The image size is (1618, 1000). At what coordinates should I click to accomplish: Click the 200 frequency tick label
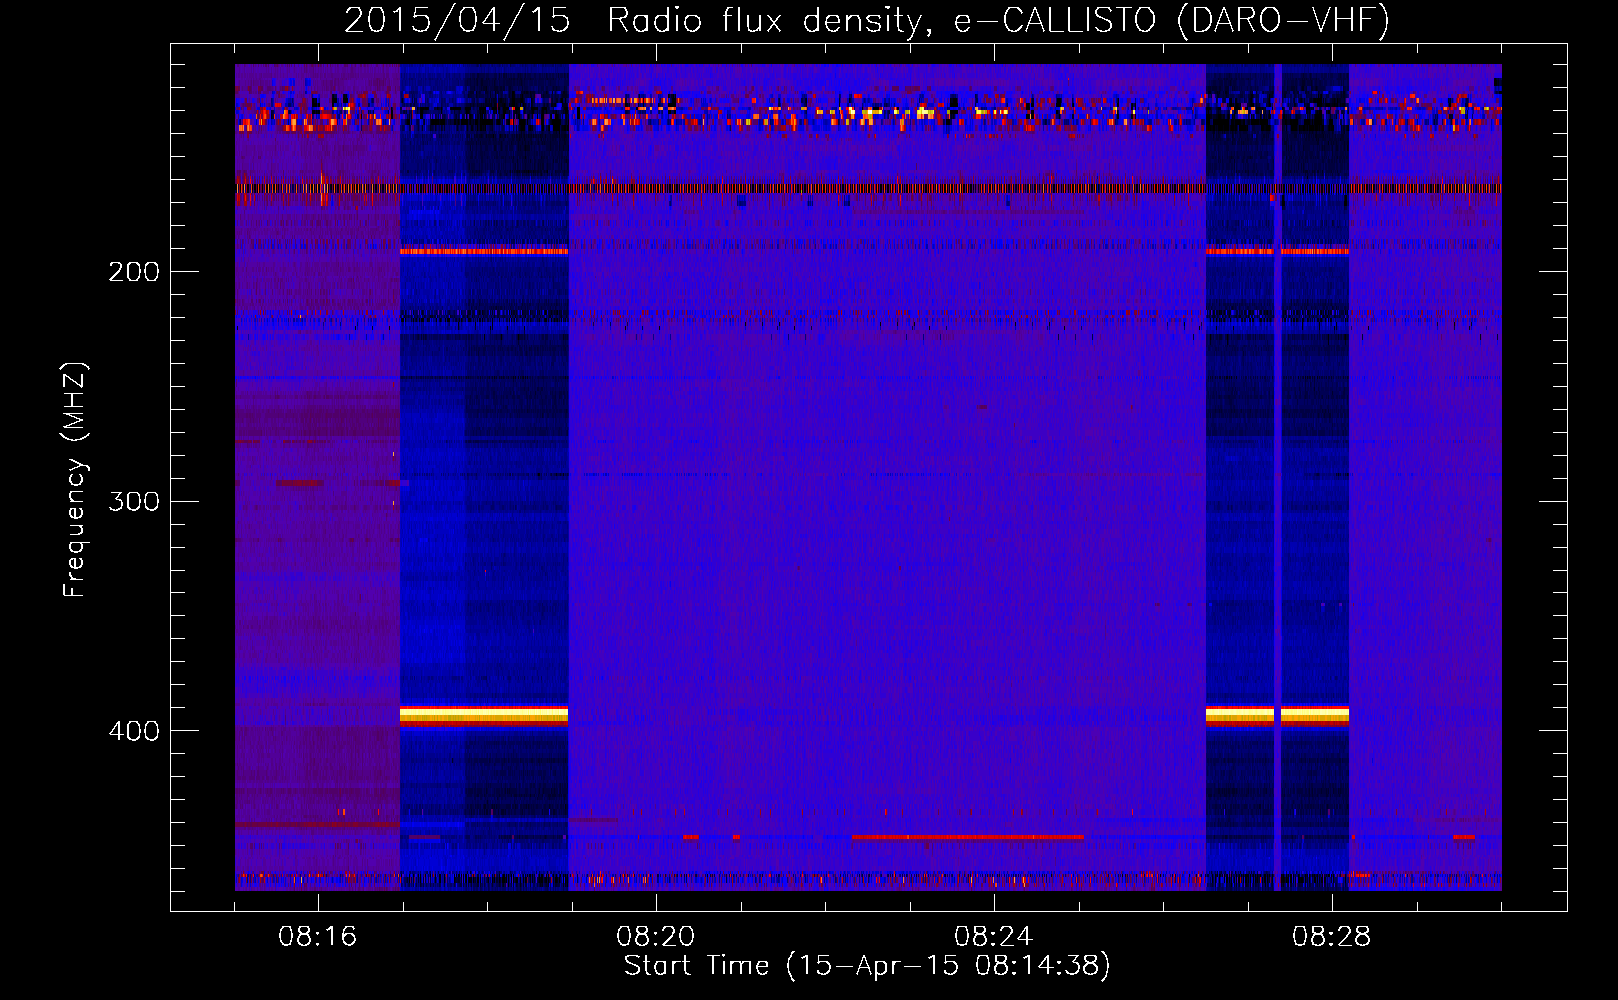point(134,272)
